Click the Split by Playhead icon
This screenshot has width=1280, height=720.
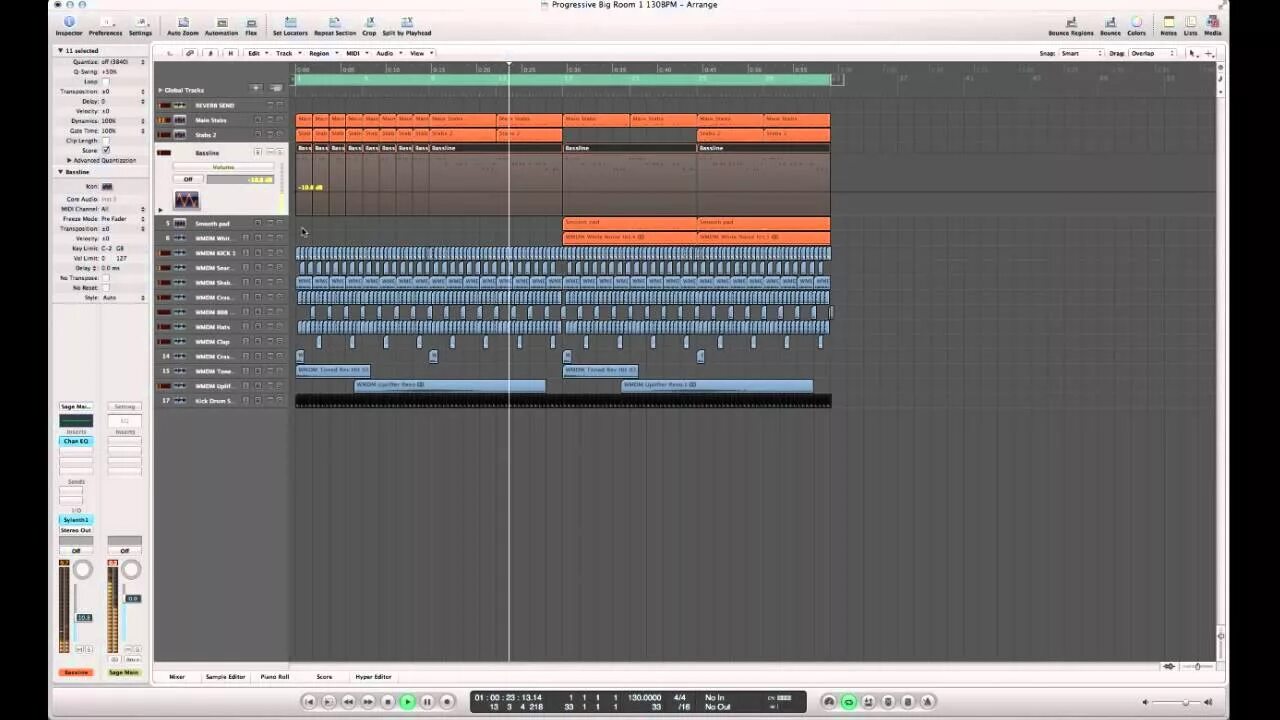[x=407, y=26]
